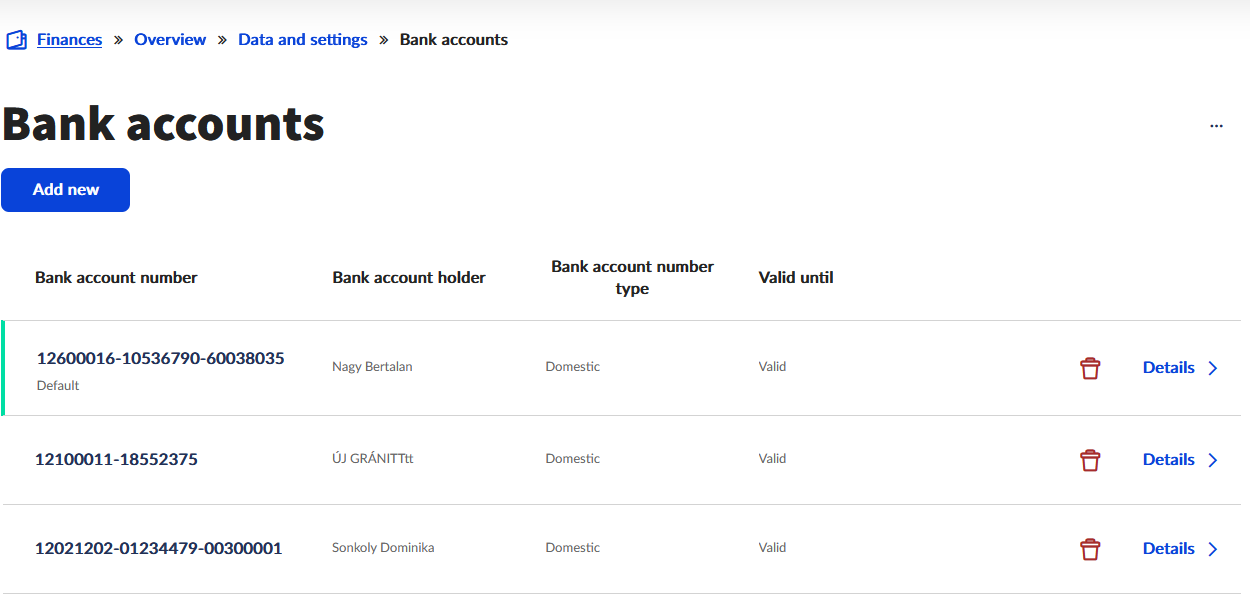View Details of ÚJ GRÁNITTtt account
The width and height of the screenshot is (1250, 595).
click(x=1168, y=460)
